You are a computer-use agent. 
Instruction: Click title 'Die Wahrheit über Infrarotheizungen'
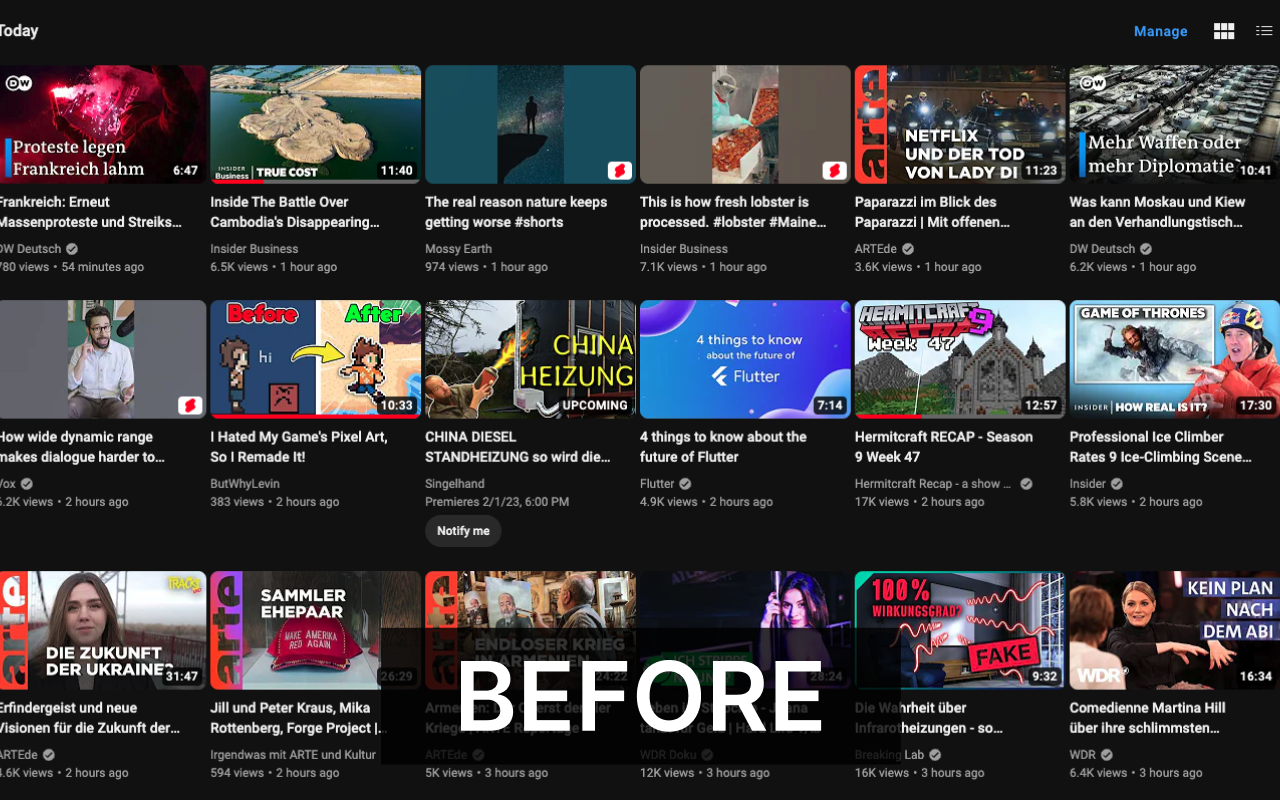(x=929, y=718)
